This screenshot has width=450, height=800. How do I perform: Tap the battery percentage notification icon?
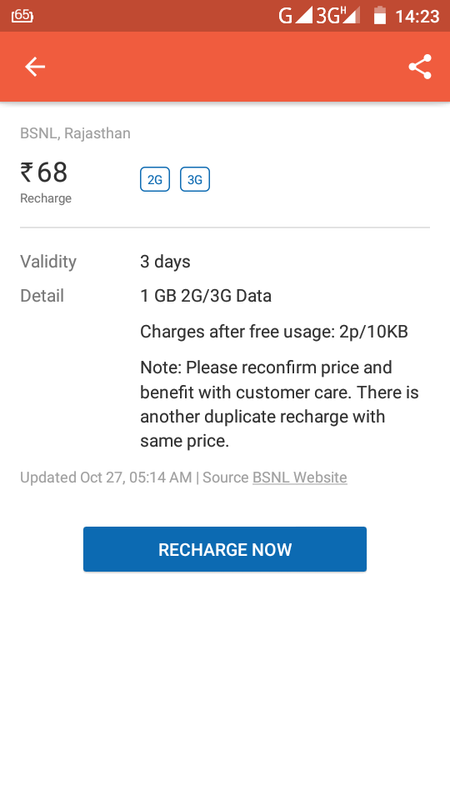(x=22, y=15)
